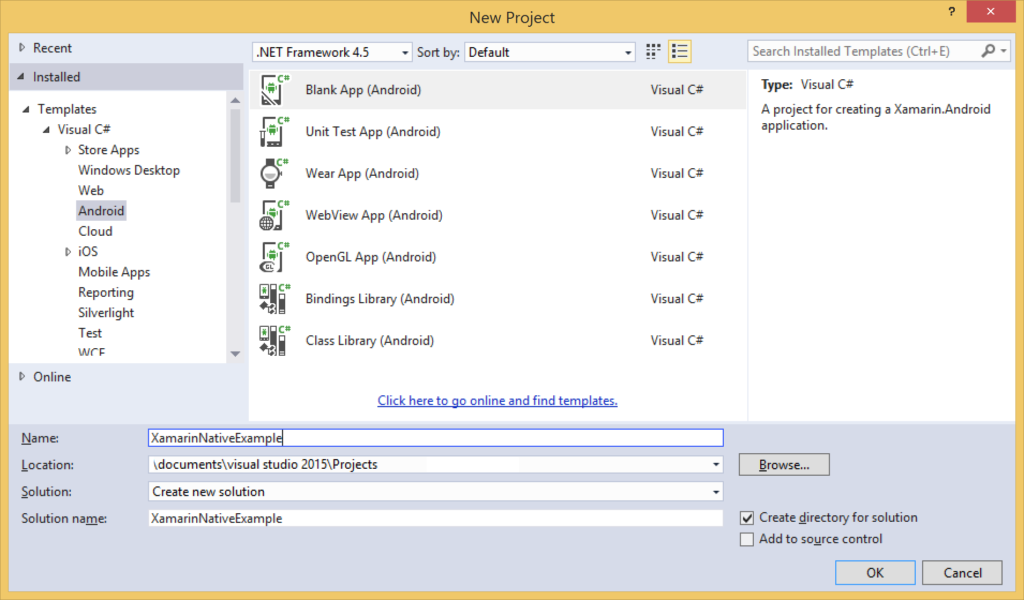The height and width of the screenshot is (600, 1024).
Task: Disable Create directory for solution
Action: (x=746, y=517)
